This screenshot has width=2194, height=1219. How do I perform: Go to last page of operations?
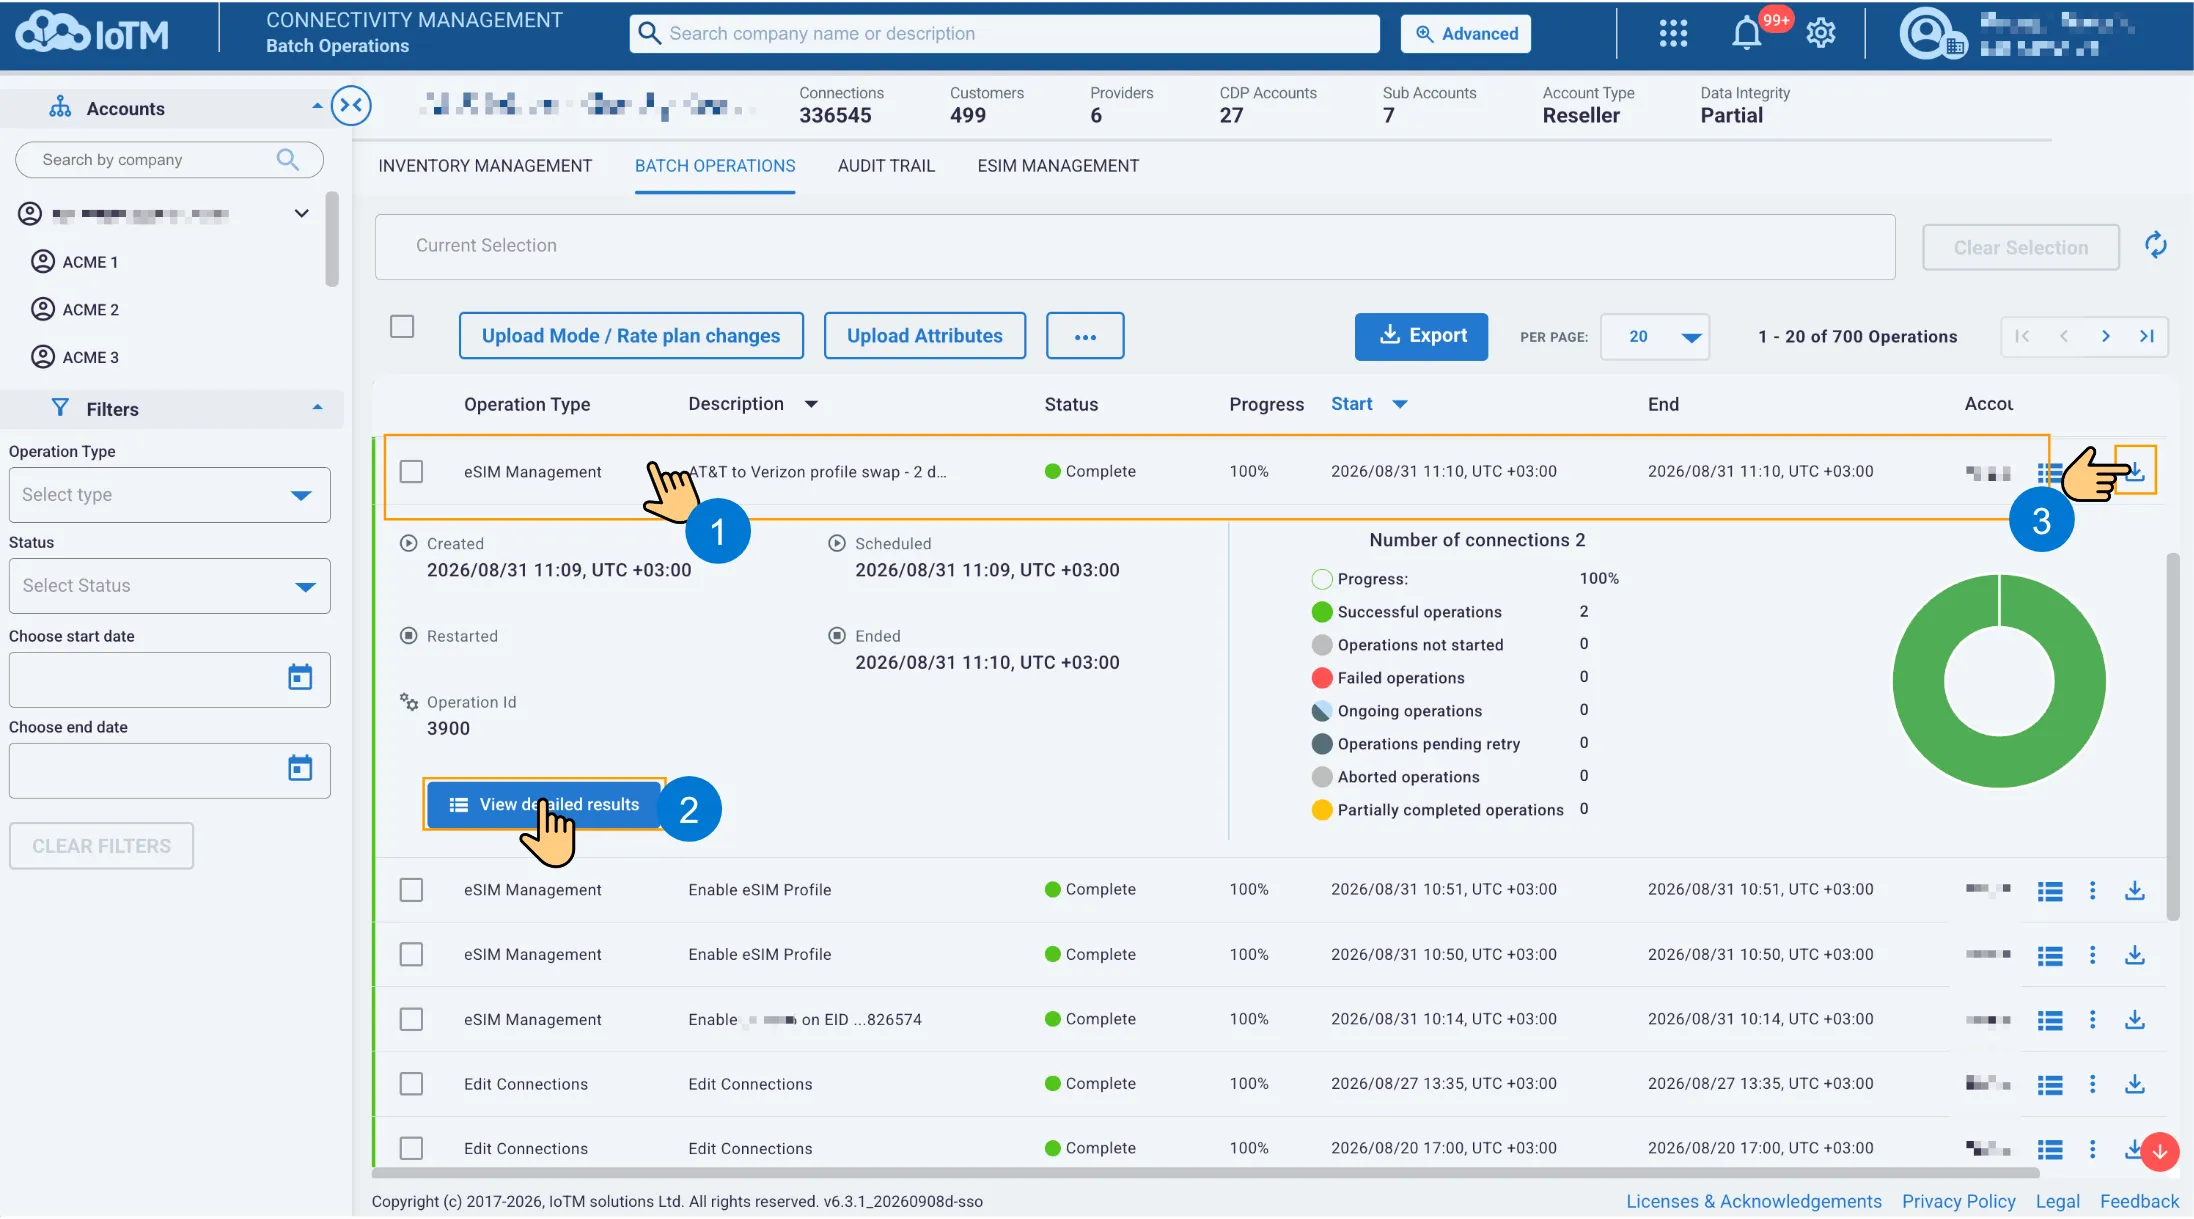pyautogui.click(x=2147, y=336)
